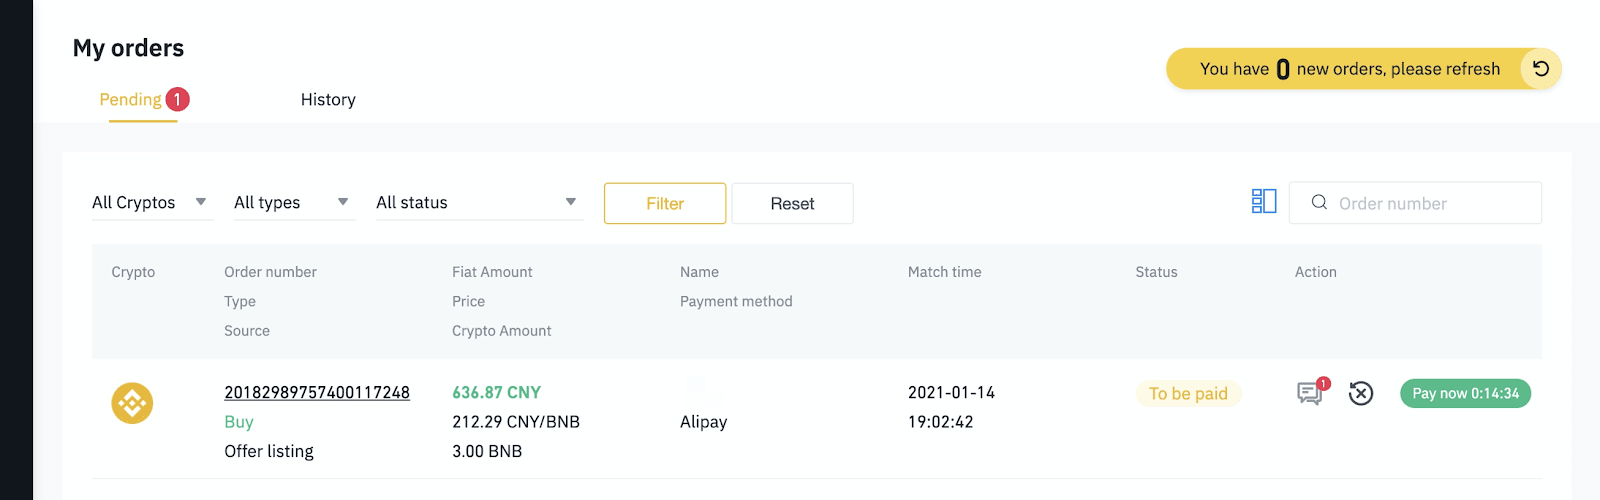Click the refresh orders circular arrow icon
The image size is (1600, 500).
(x=1541, y=69)
